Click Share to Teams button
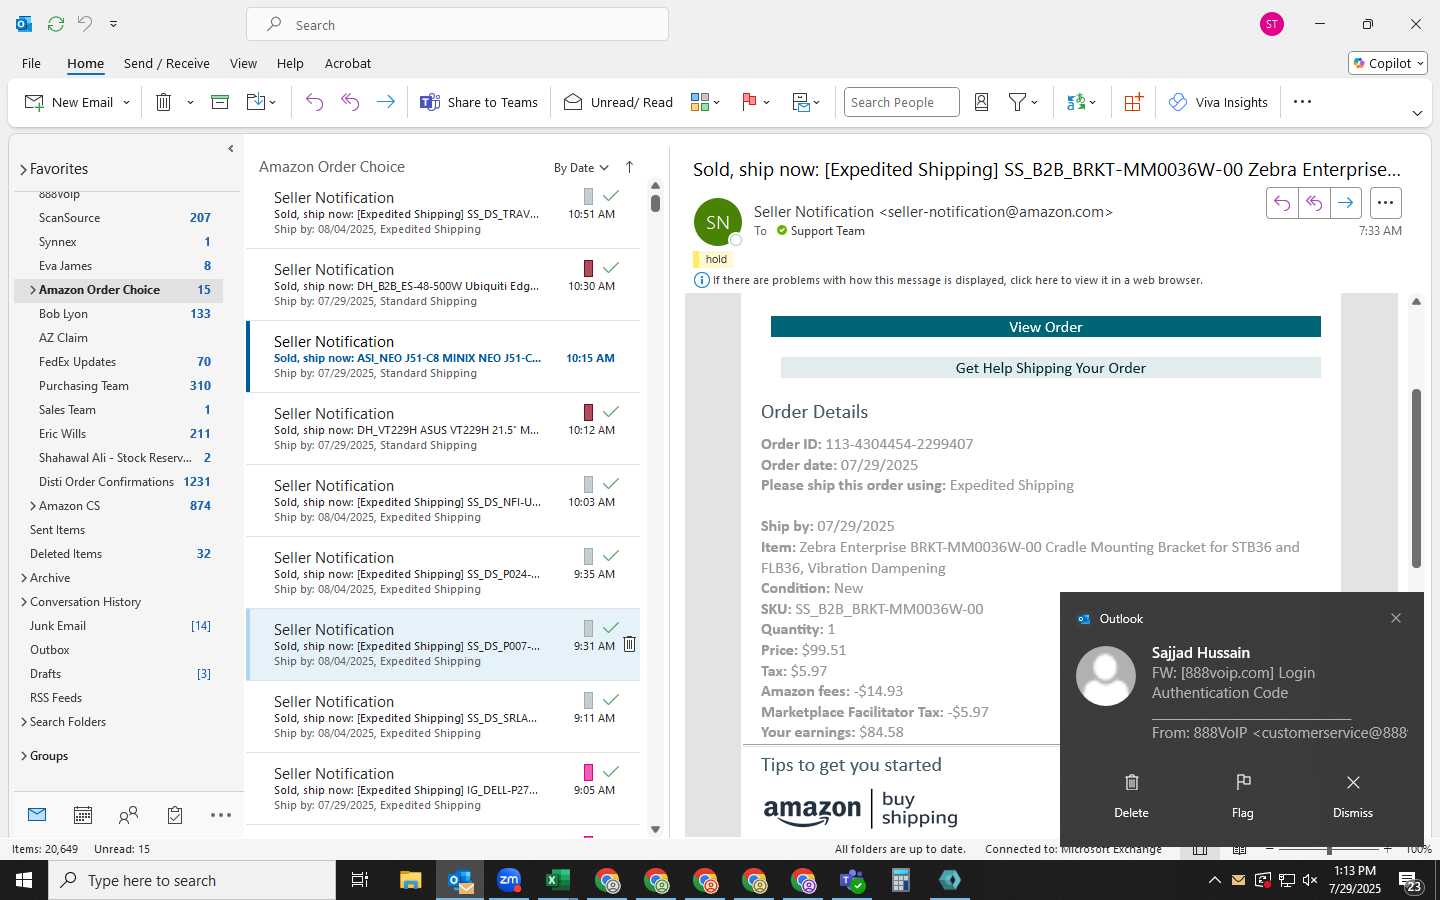 (479, 102)
